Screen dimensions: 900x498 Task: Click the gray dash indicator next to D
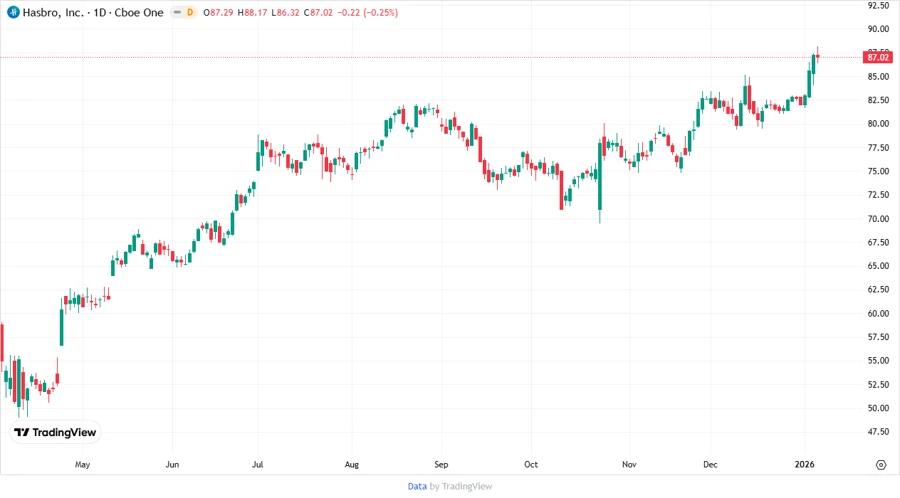pos(177,12)
